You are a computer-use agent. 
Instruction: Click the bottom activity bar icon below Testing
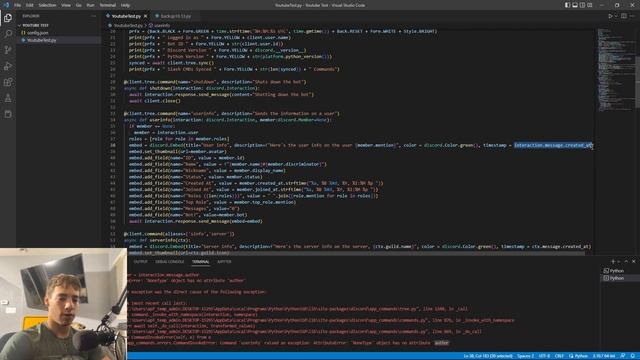point(8,114)
